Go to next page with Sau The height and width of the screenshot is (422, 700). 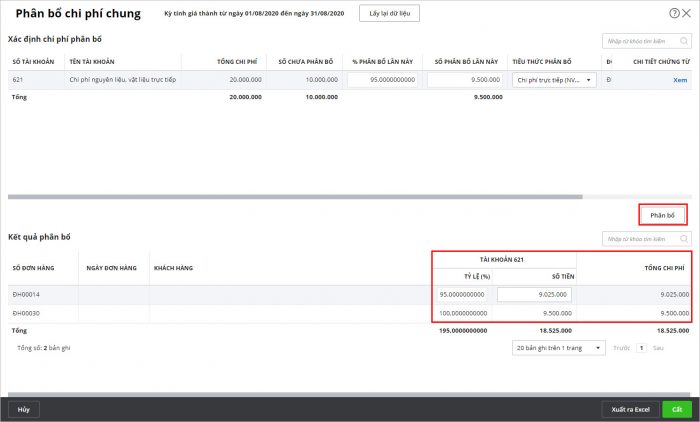tap(658, 348)
